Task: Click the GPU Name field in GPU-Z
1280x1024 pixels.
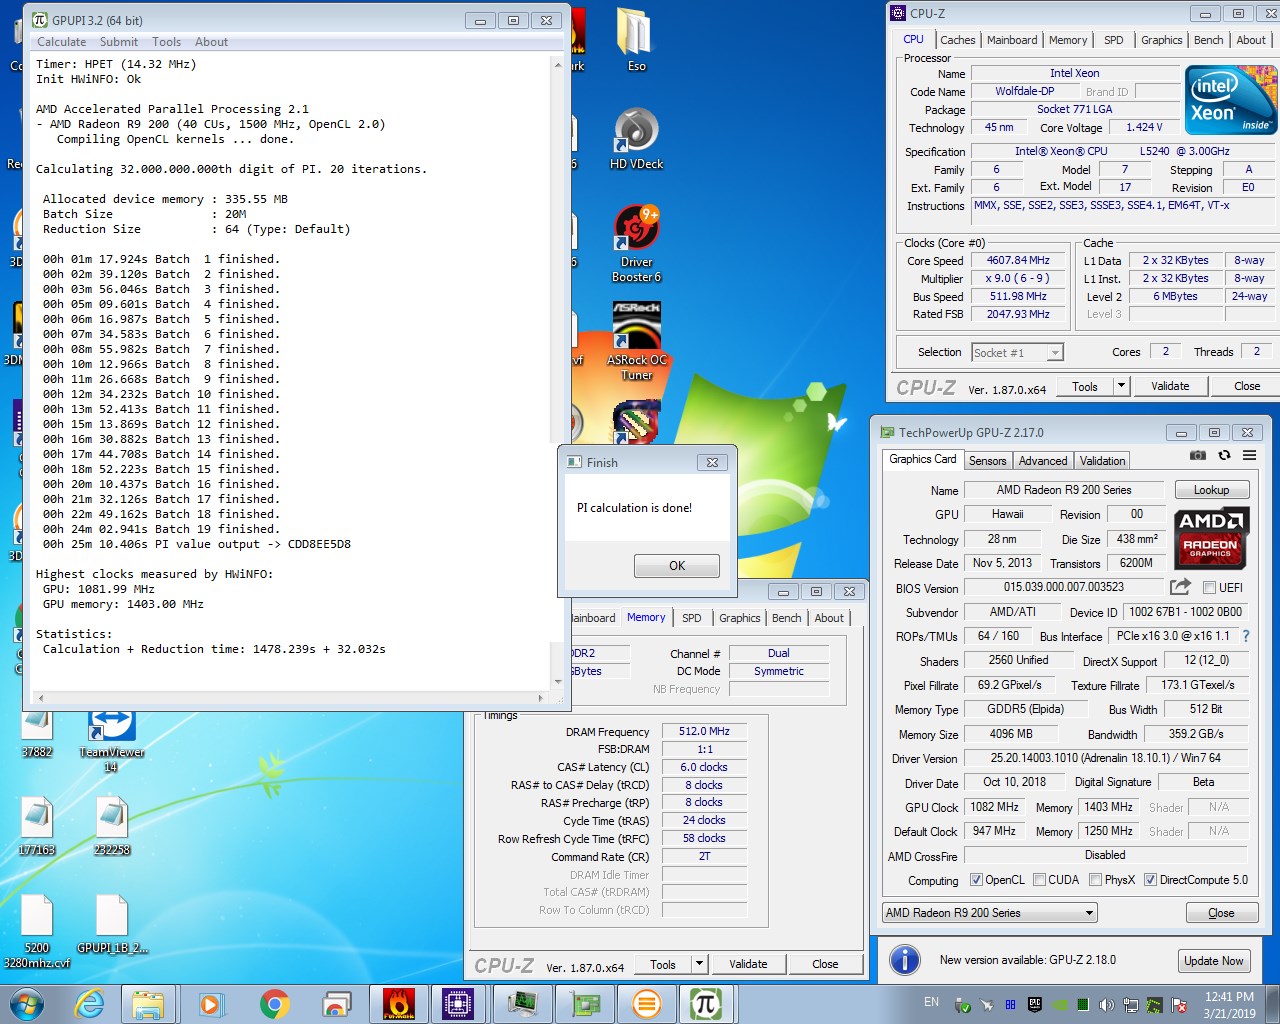Action: point(1064,490)
